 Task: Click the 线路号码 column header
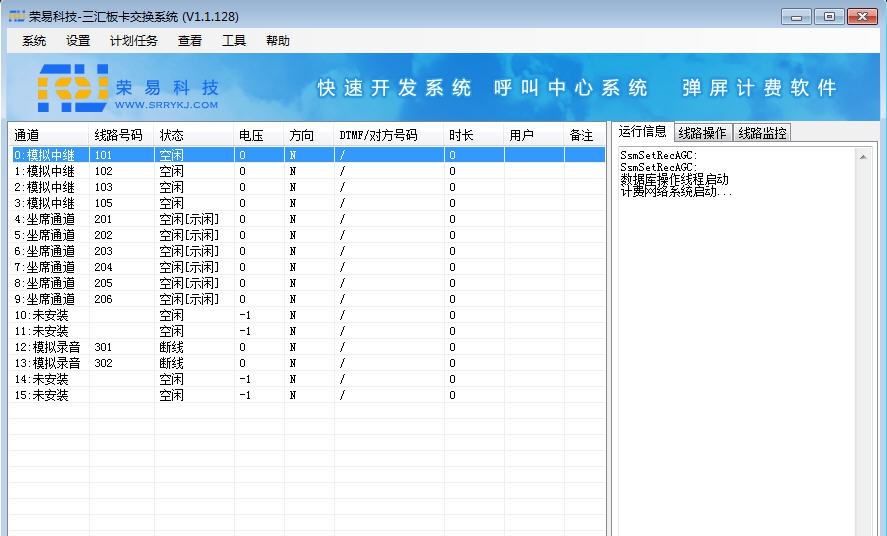pyautogui.click(x=120, y=135)
